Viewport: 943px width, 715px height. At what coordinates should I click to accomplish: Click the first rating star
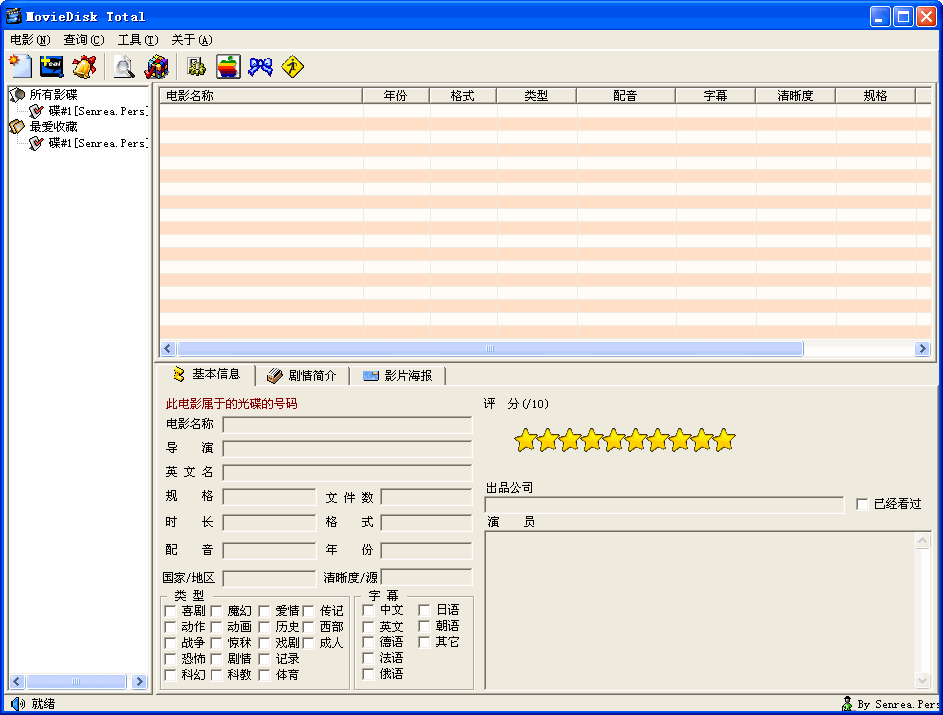[526, 440]
